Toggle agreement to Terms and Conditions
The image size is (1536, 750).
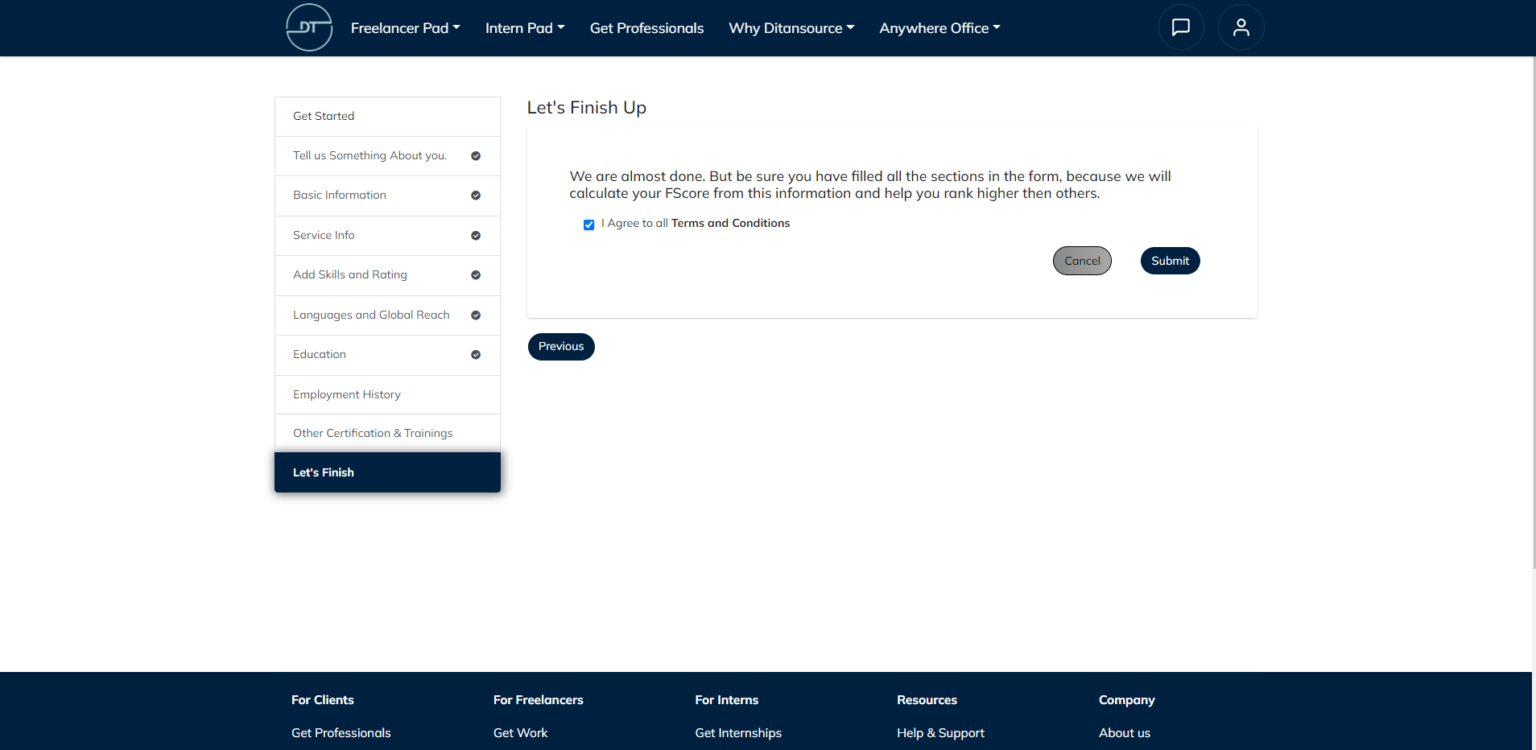click(589, 224)
